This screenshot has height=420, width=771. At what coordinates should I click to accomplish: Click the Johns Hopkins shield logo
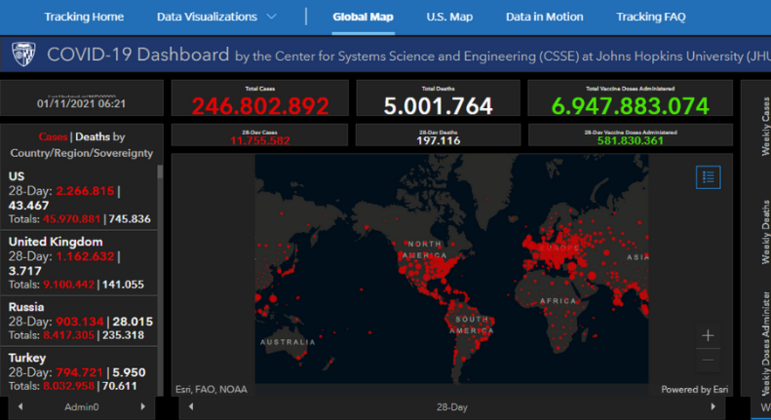(x=23, y=54)
